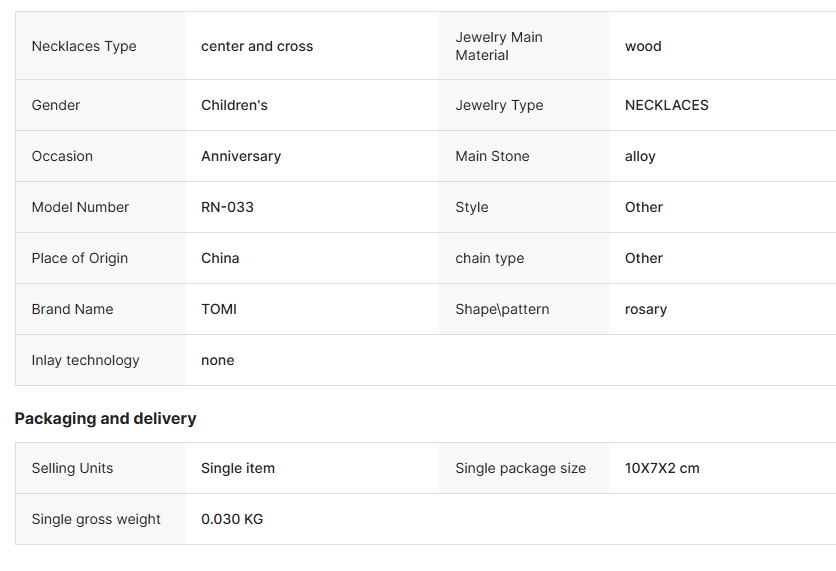Select the Necklaces Type label

pos(84,46)
